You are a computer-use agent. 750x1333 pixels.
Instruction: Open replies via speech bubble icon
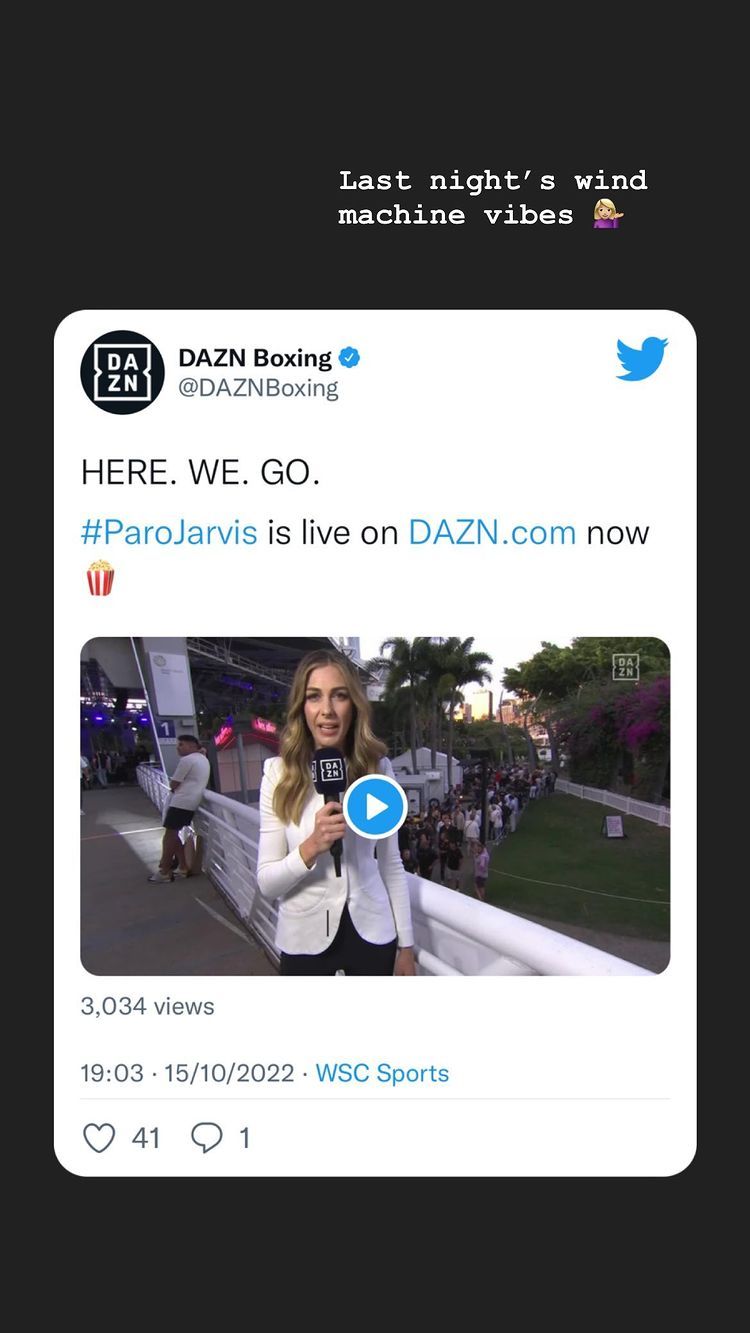(x=207, y=1138)
